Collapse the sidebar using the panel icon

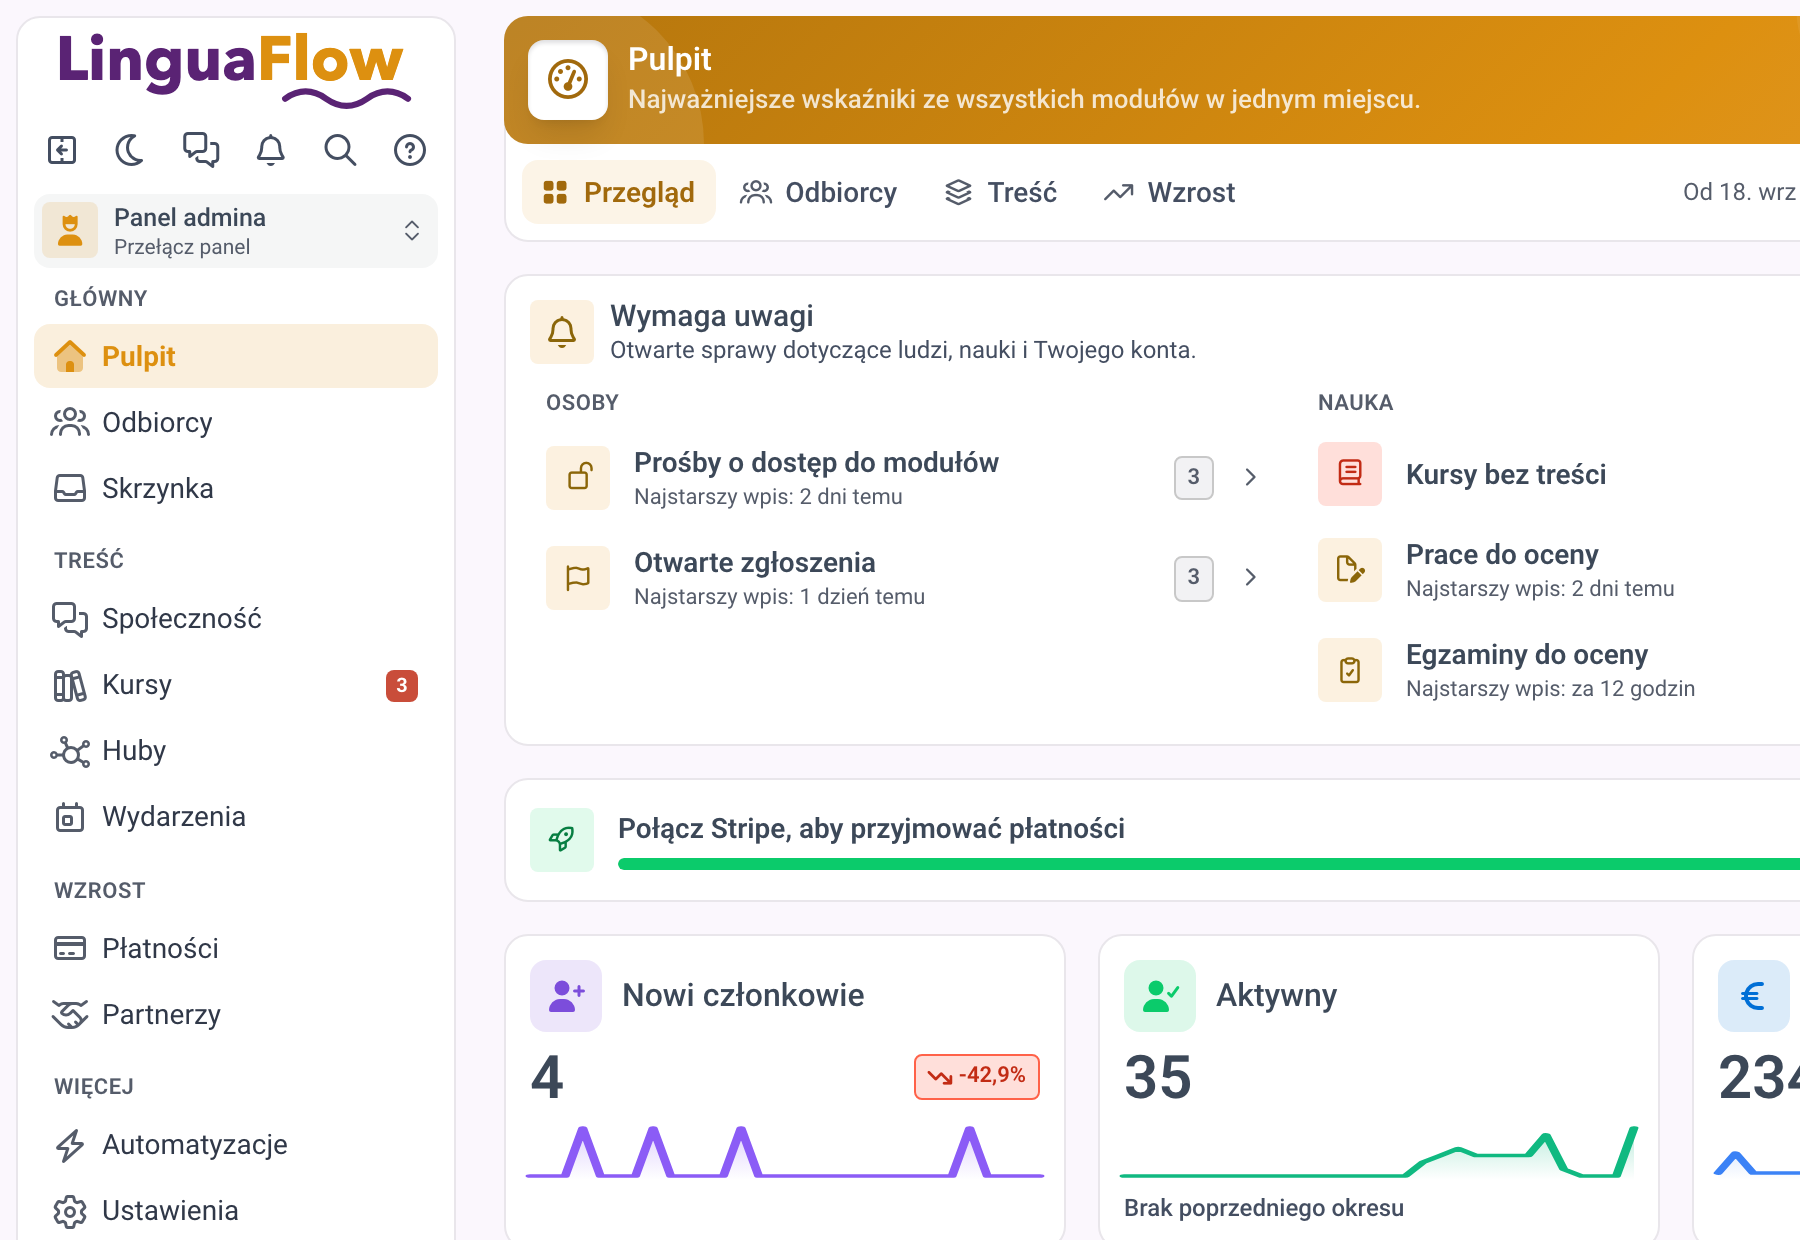click(x=62, y=150)
